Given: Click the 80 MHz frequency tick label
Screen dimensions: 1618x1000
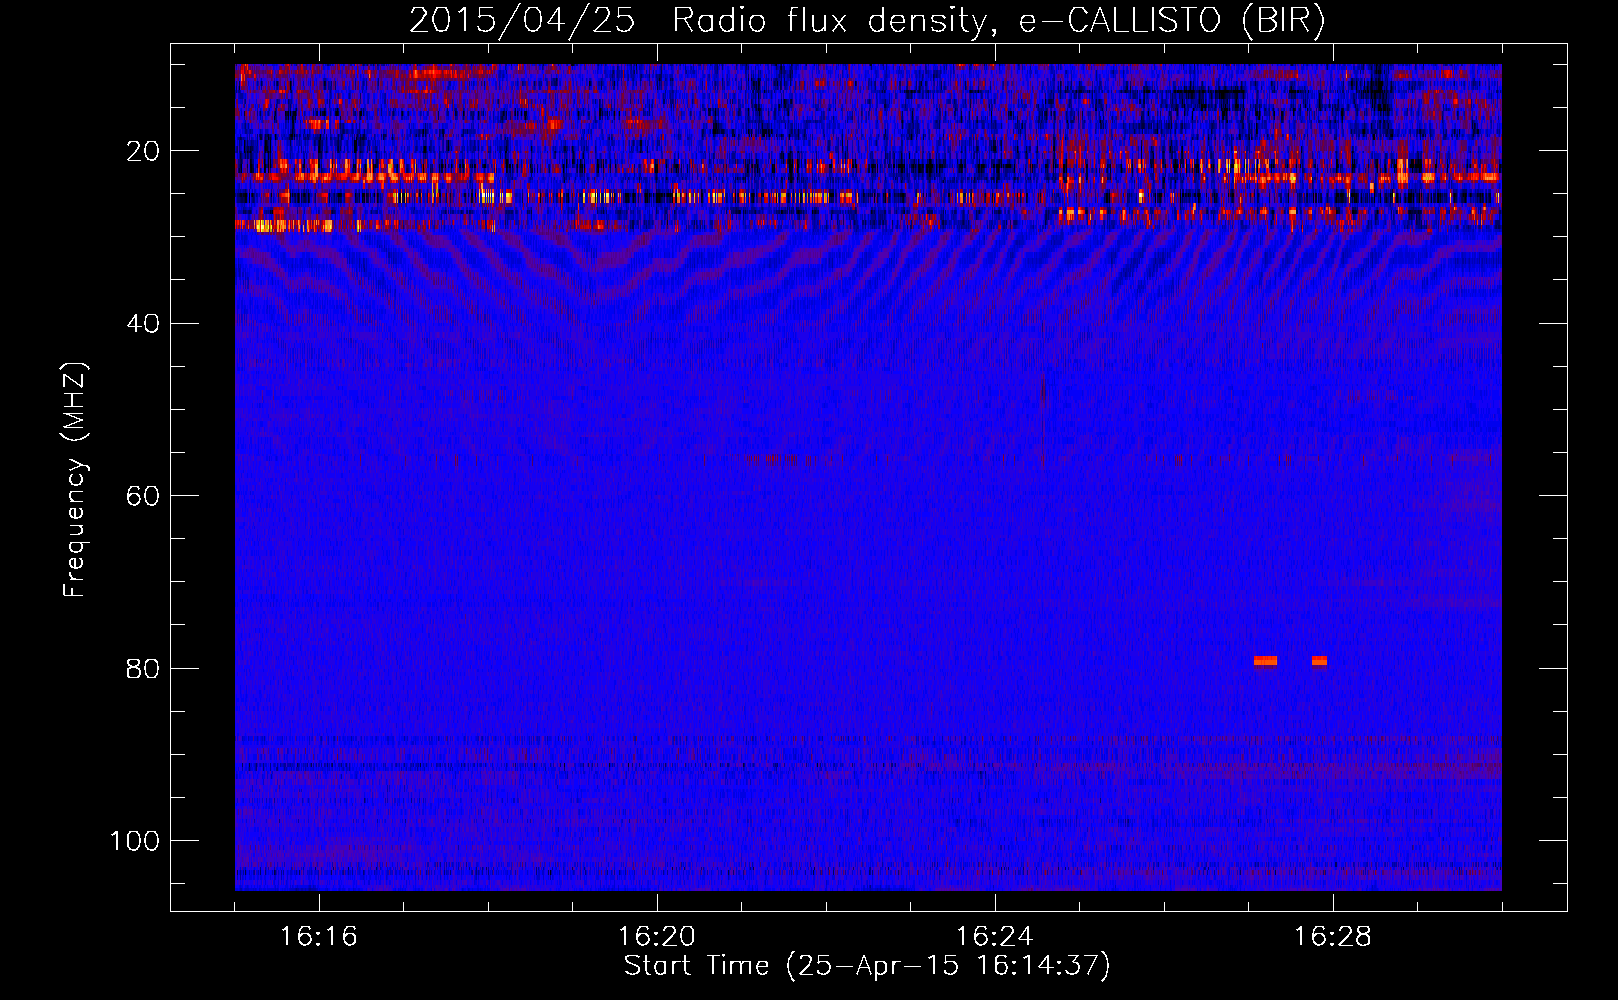Looking at the screenshot, I should point(143,669).
